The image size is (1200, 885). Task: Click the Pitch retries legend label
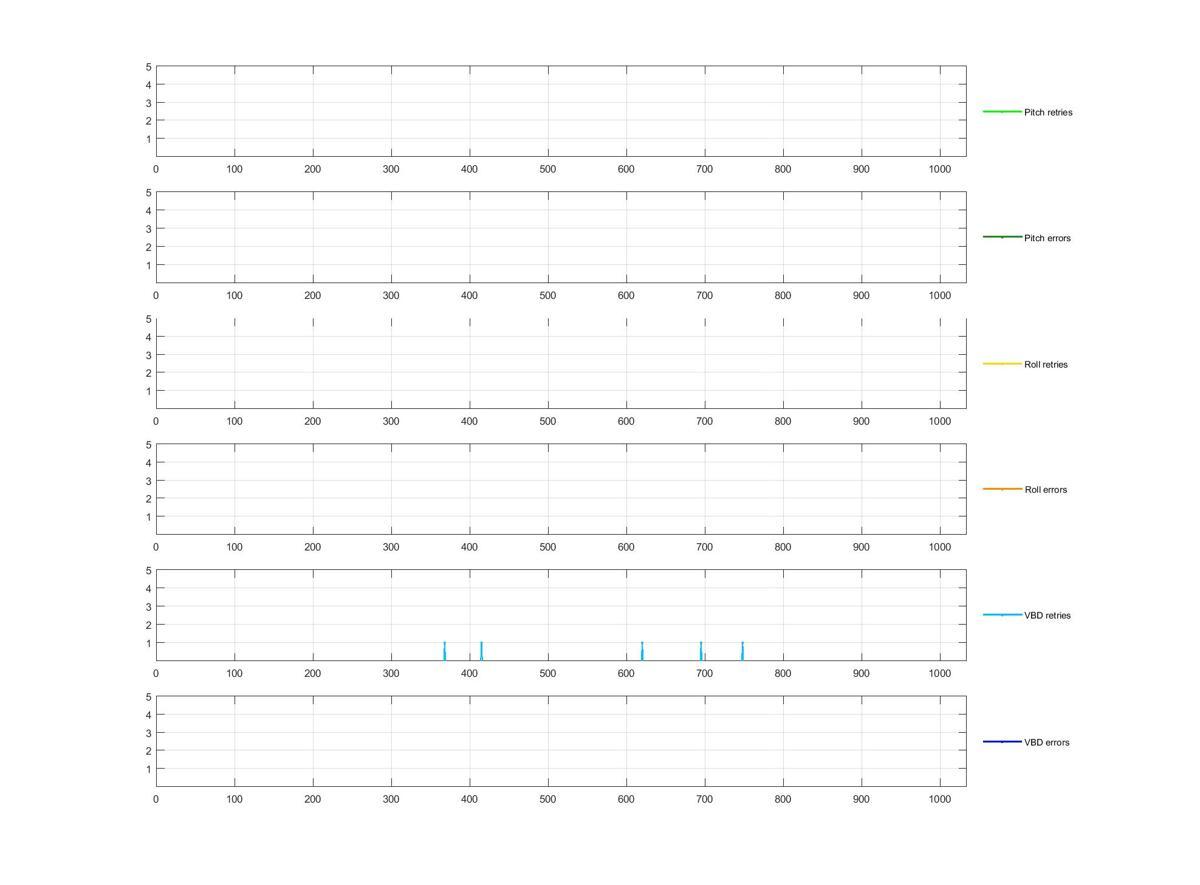coord(1048,112)
